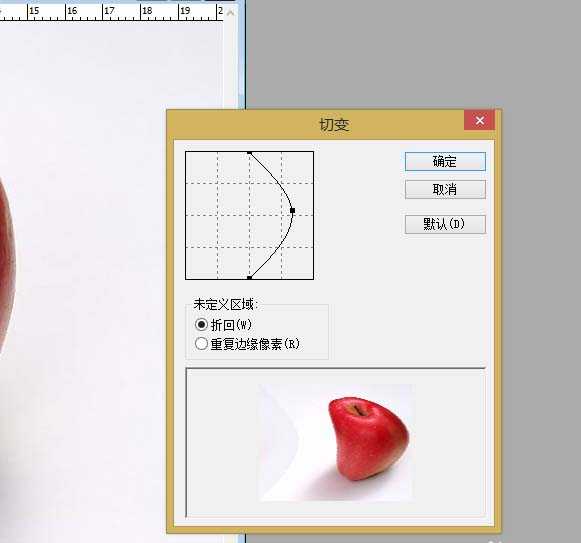The height and width of the screenshot is (543, 581).
Task: Click the 未定义区域 group label
Action: (225, 305)
